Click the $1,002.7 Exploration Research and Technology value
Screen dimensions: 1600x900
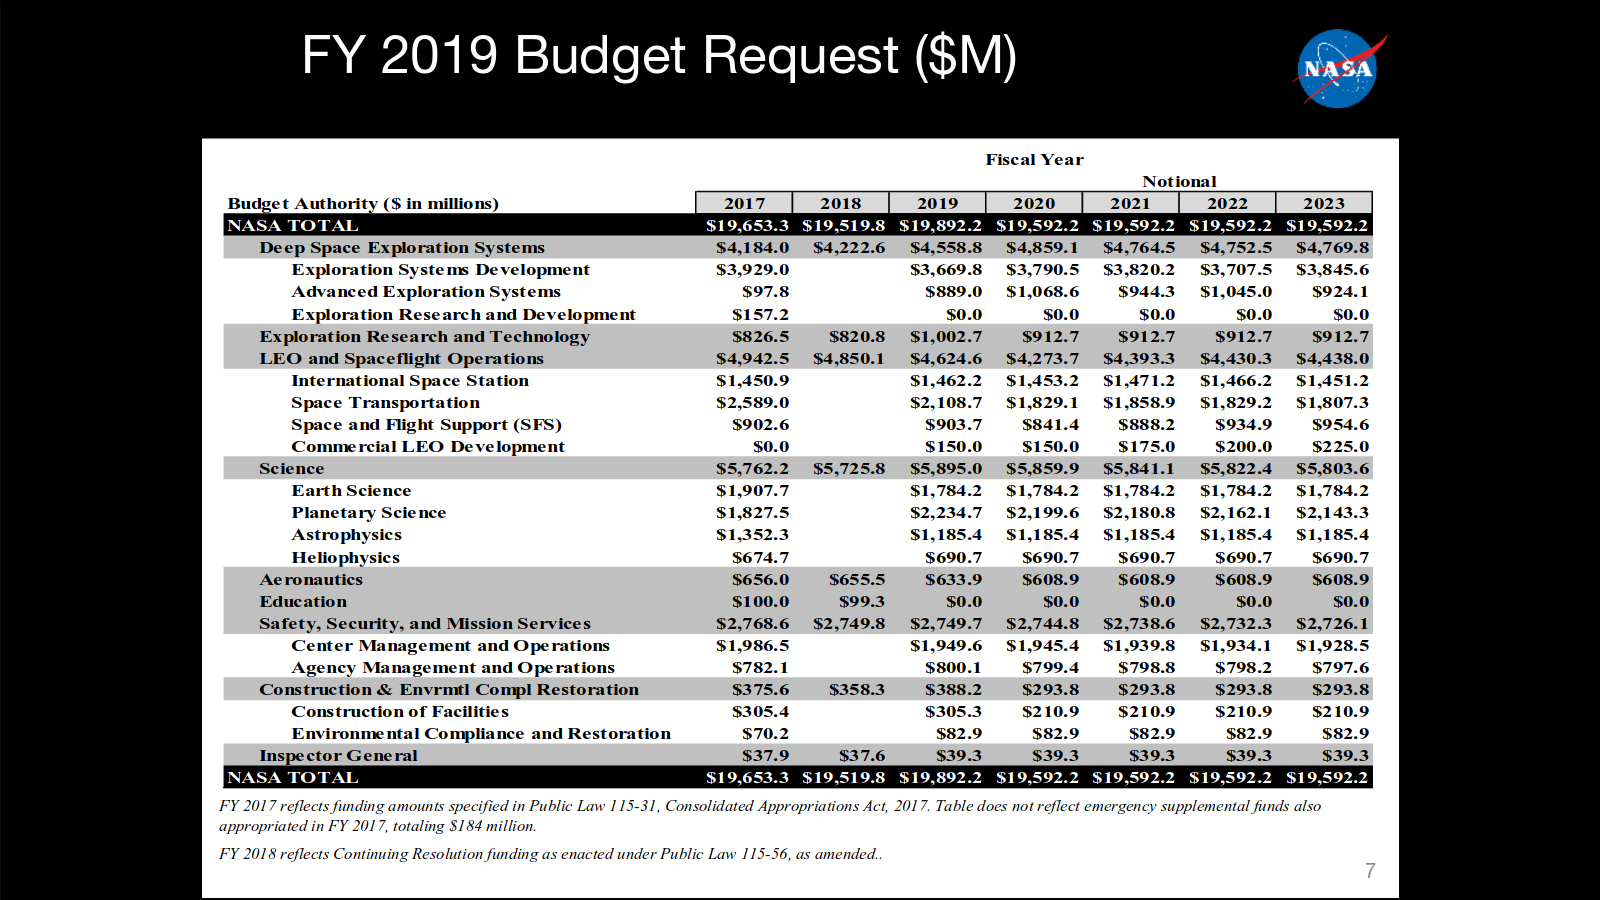click(945, 336)
